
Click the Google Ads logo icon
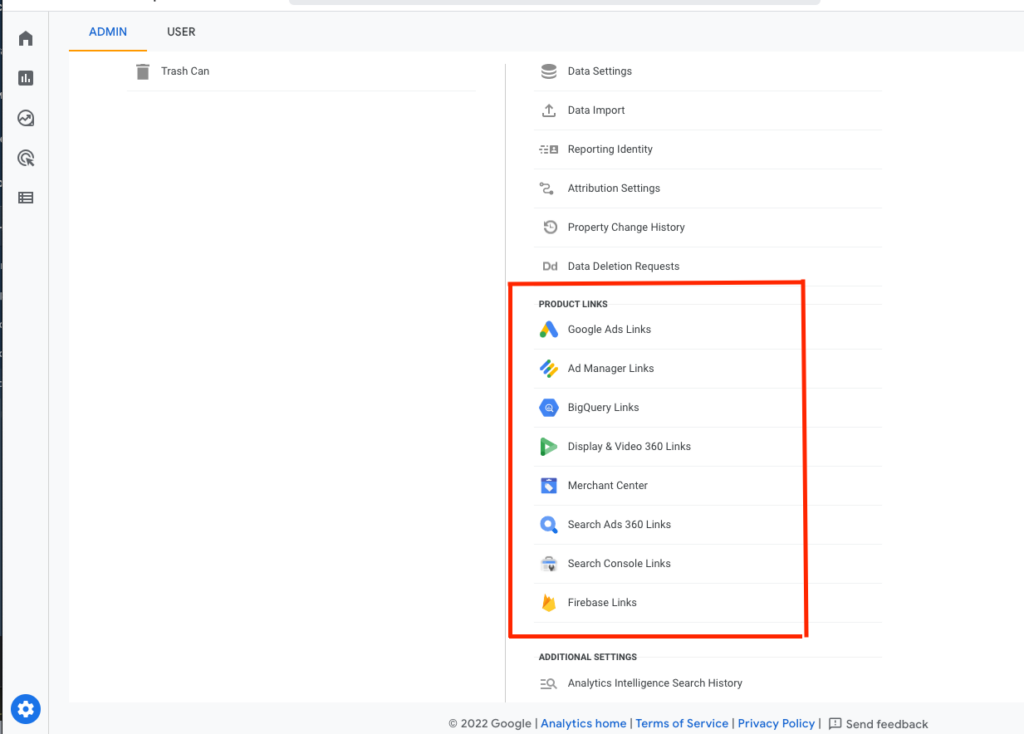click(x=549, y=330)
